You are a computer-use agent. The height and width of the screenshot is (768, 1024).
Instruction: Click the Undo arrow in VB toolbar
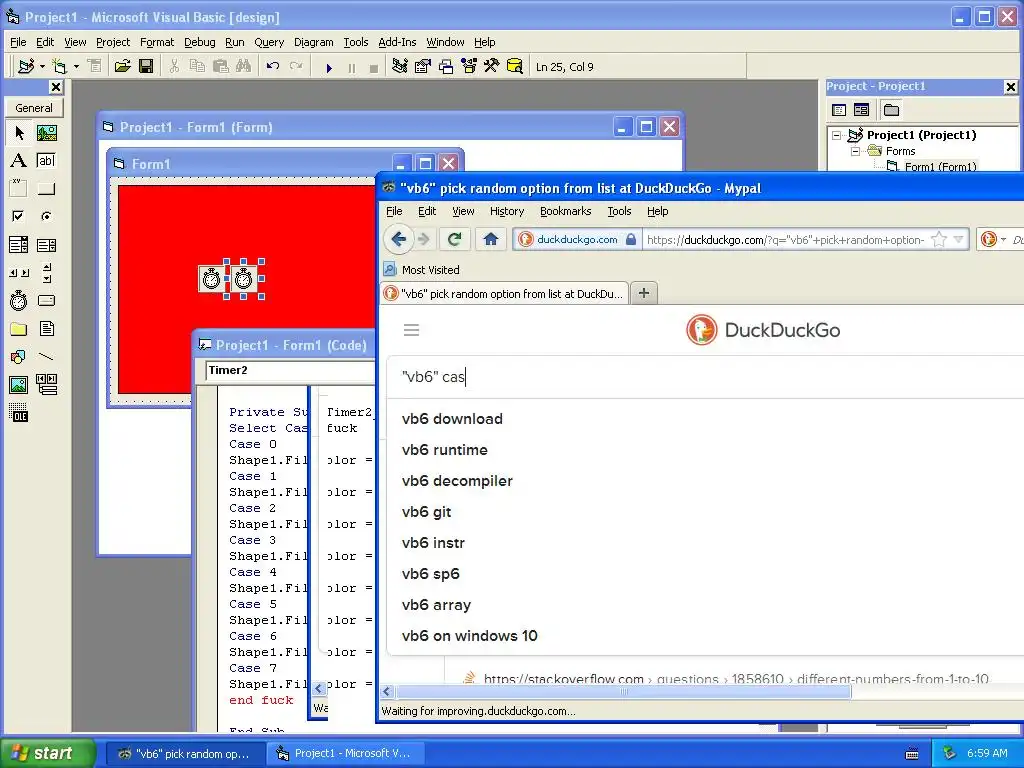click(x=273, y=66)
